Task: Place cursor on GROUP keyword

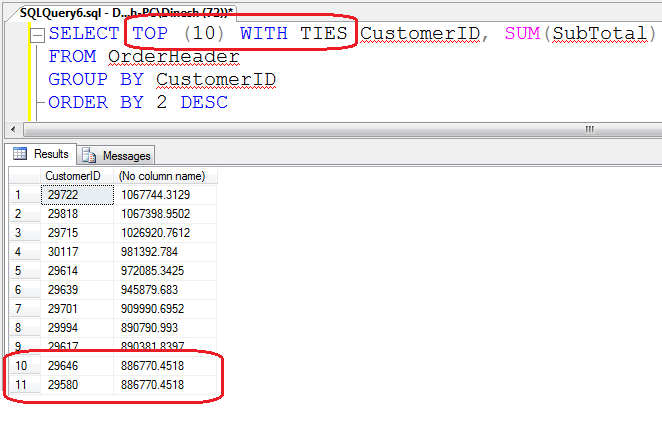Action: coord(78,80)
